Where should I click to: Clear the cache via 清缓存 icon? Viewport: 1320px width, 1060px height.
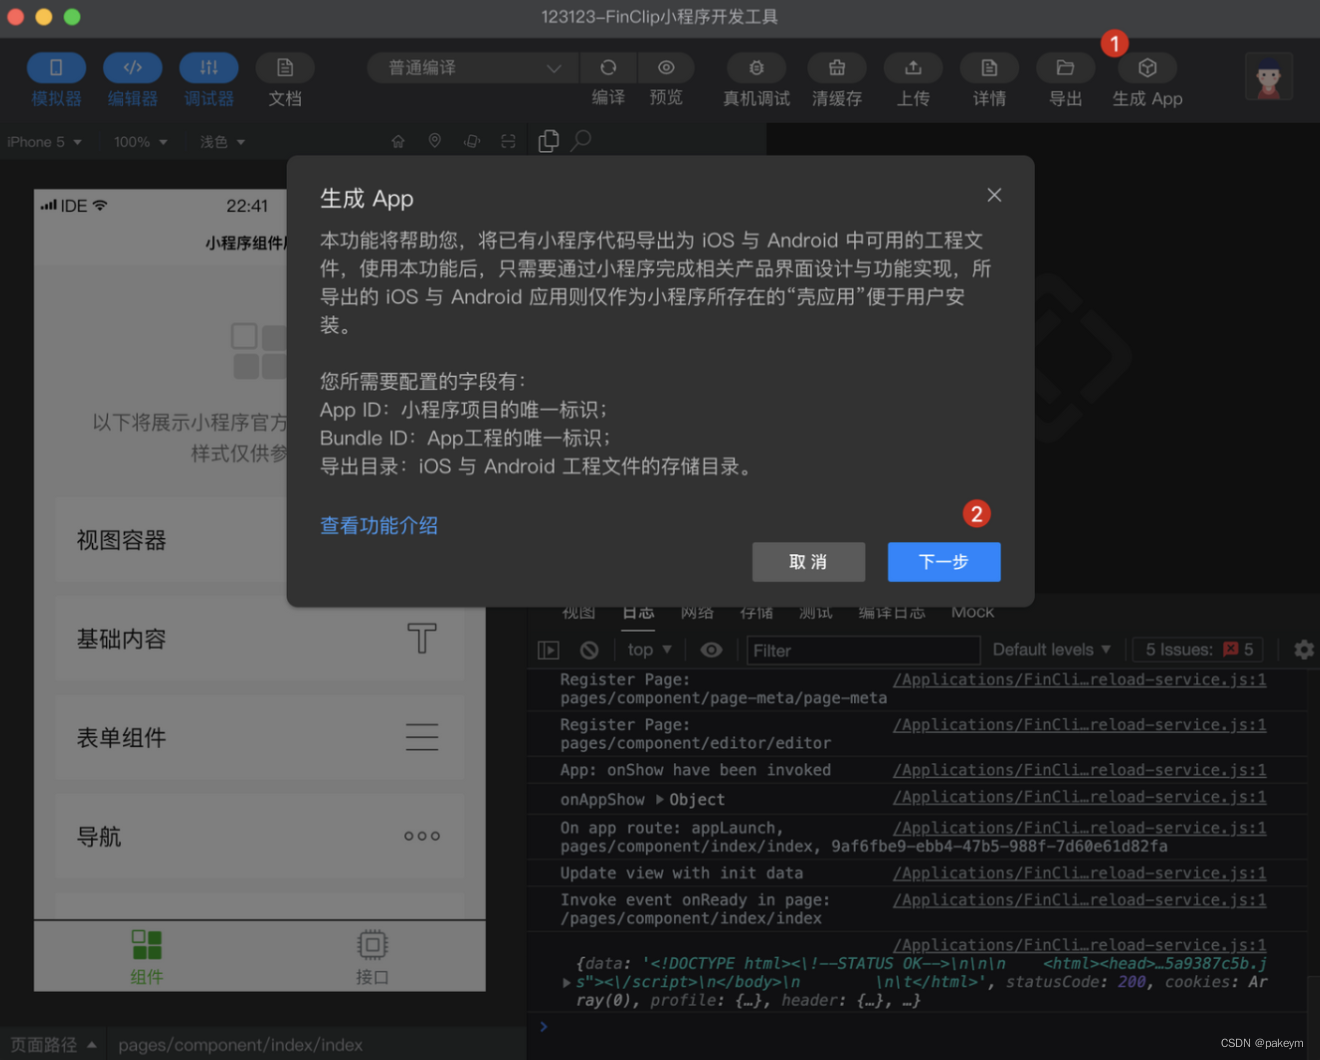837,67
